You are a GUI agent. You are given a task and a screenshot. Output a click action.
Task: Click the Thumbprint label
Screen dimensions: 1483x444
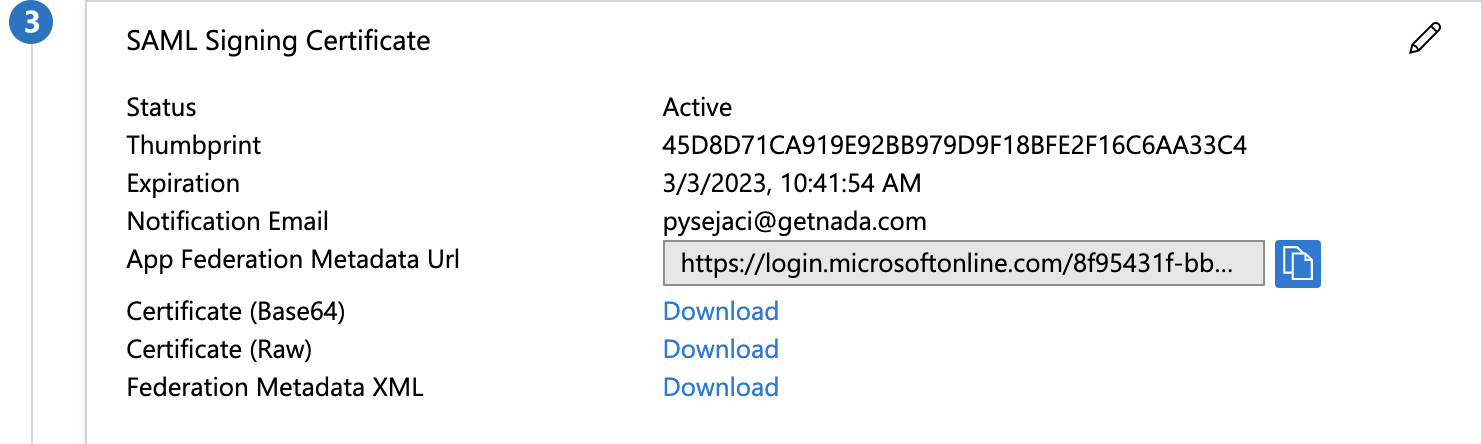click(193, 145)
